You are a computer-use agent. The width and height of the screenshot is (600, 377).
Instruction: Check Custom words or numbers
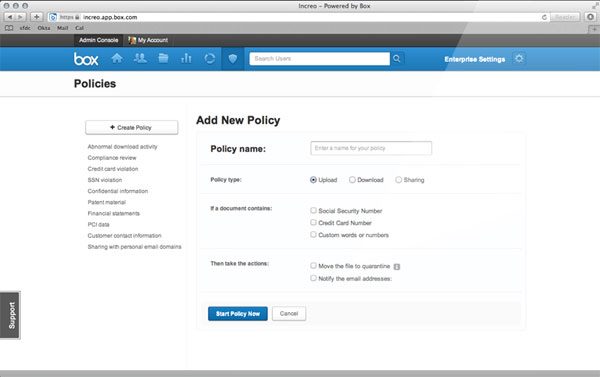tap(313, 235)
